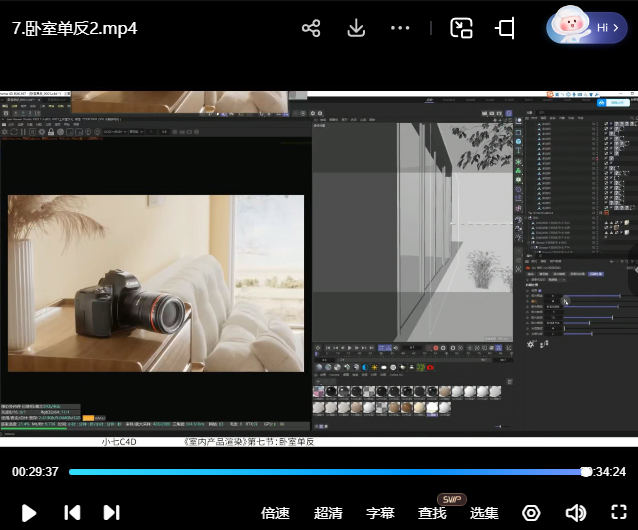Mute the video volume
The height and width of the screenshot is (530, 638).
click(x=575, y=513)
